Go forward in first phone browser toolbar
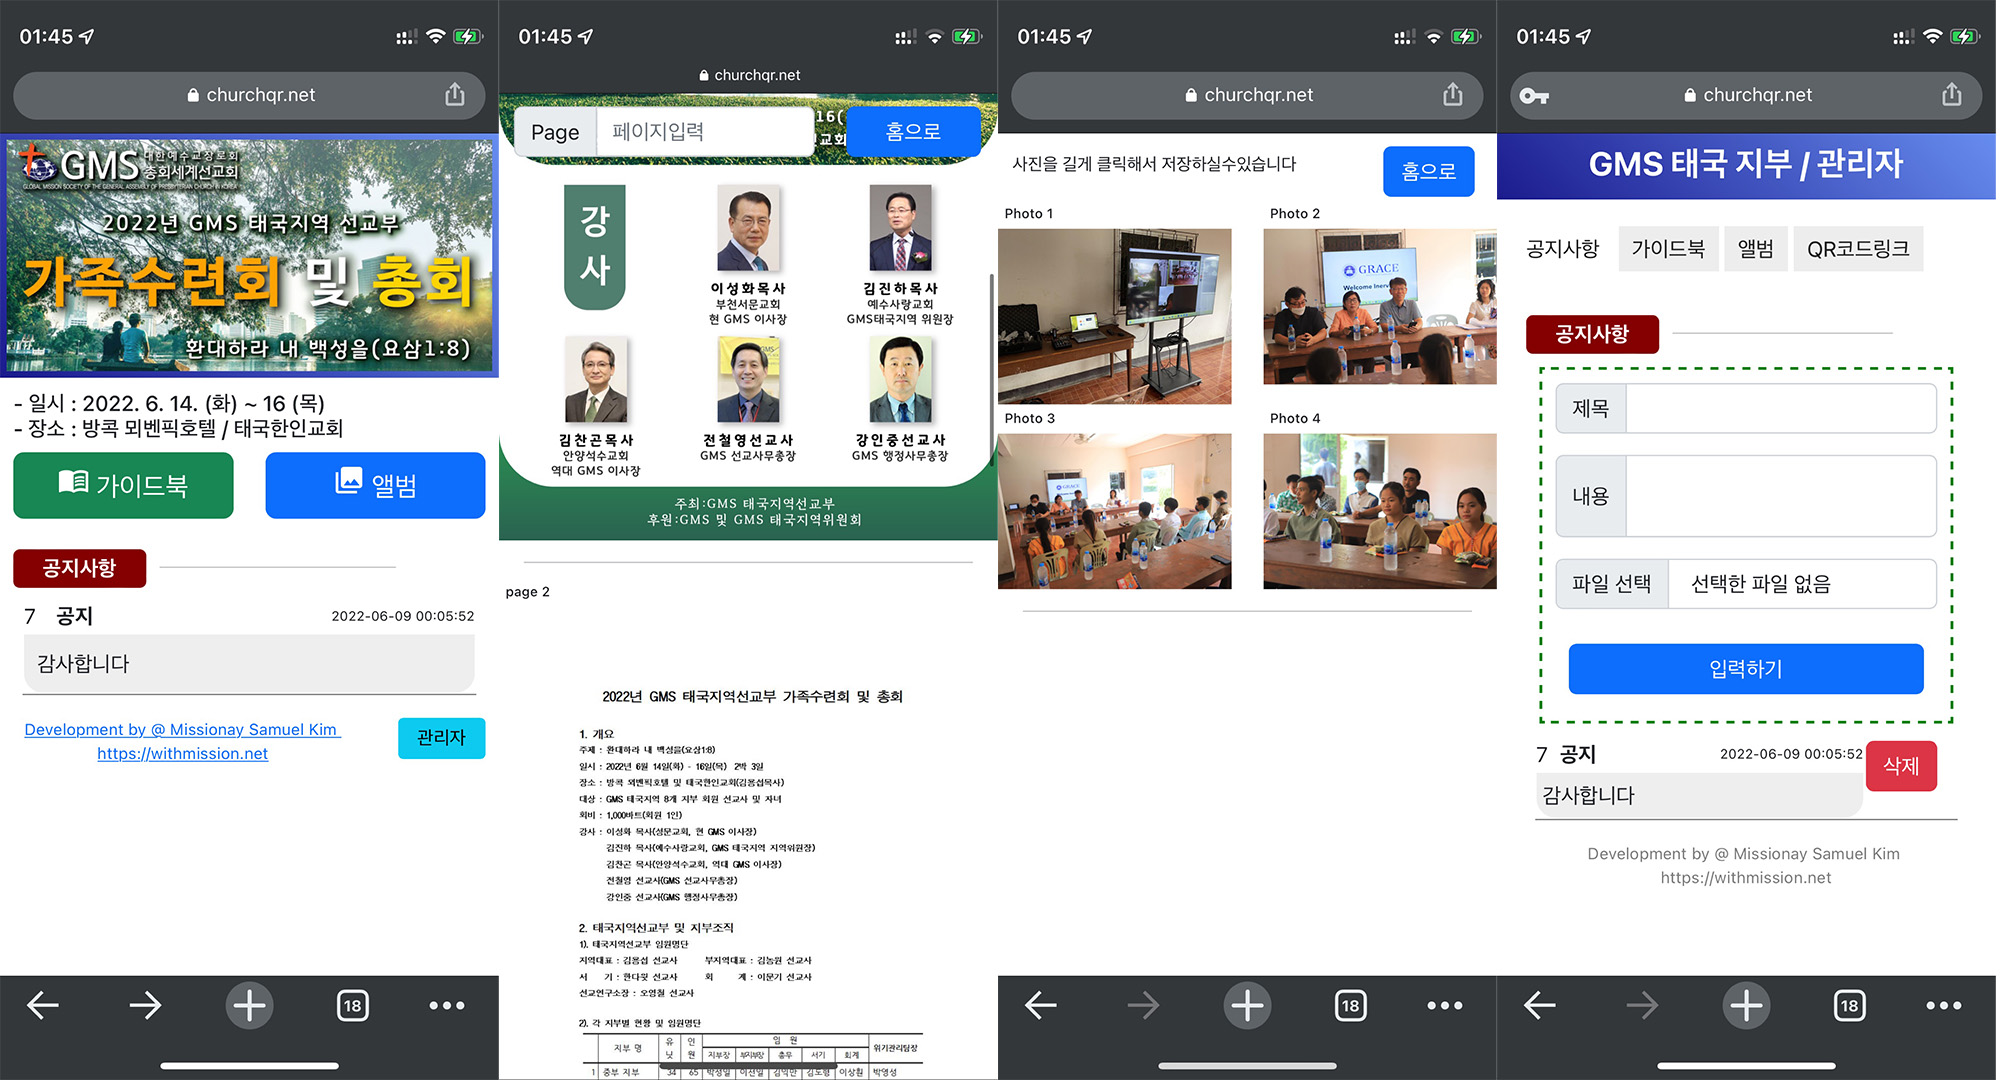The width and height of the screenshot is (2000, 1080). pyautogui.click(x=146, y=1005)
